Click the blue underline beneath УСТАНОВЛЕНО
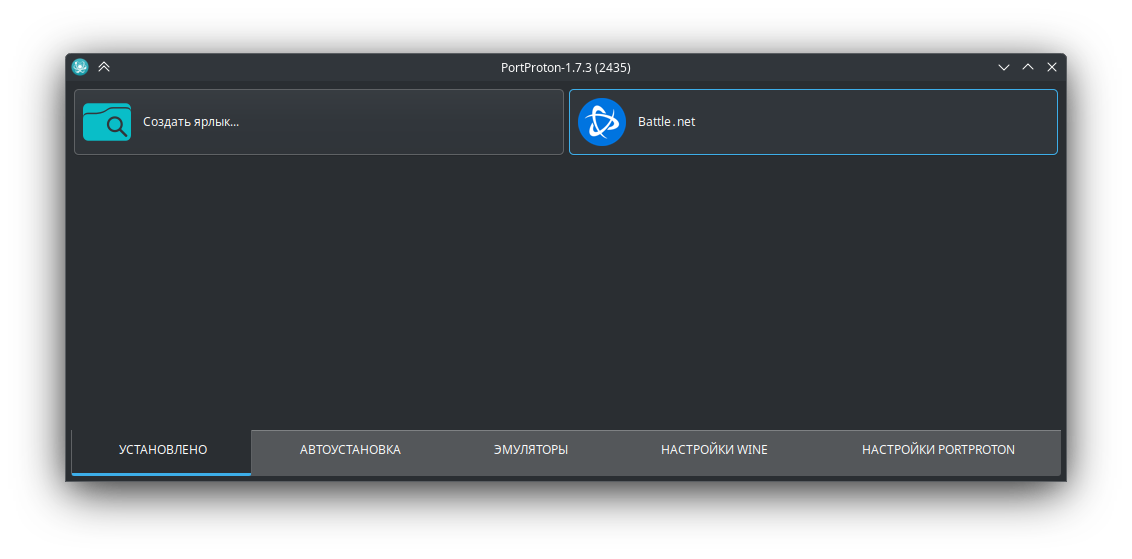The image size is (1132, 559). (162, 473)
